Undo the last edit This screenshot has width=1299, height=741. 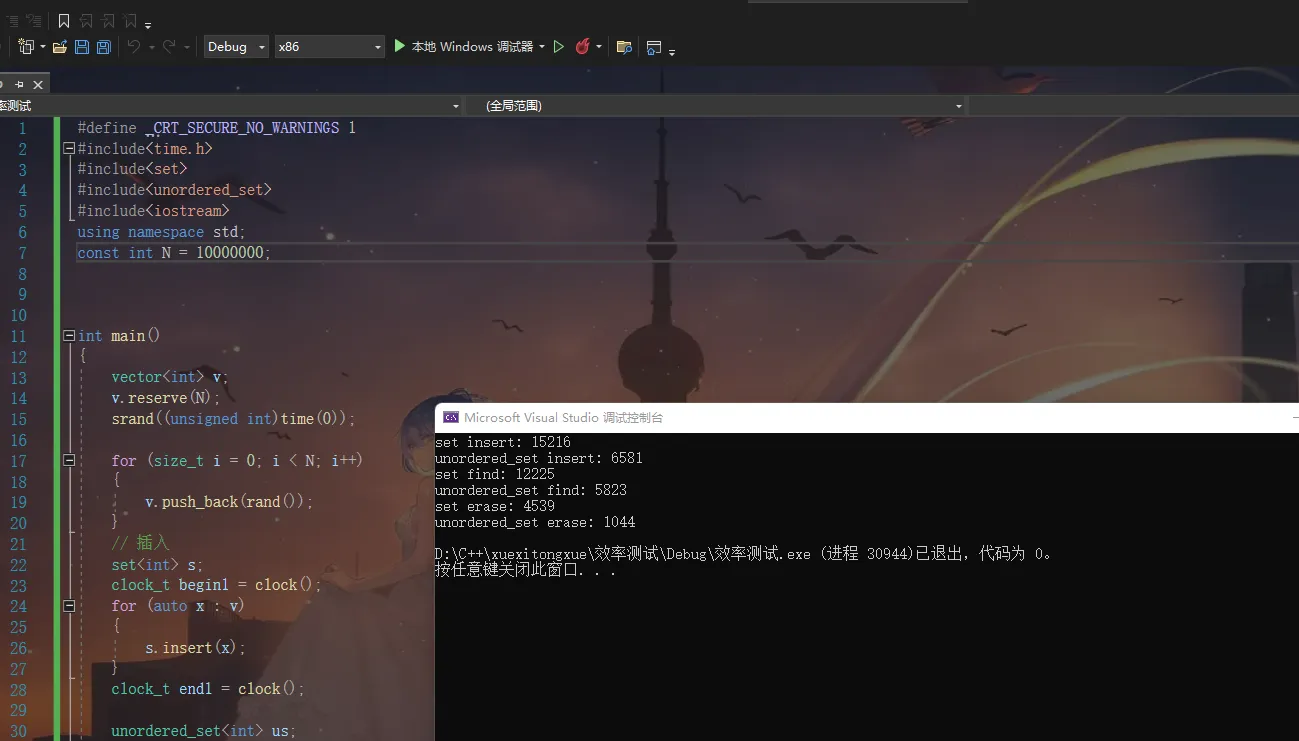(133, 47)
